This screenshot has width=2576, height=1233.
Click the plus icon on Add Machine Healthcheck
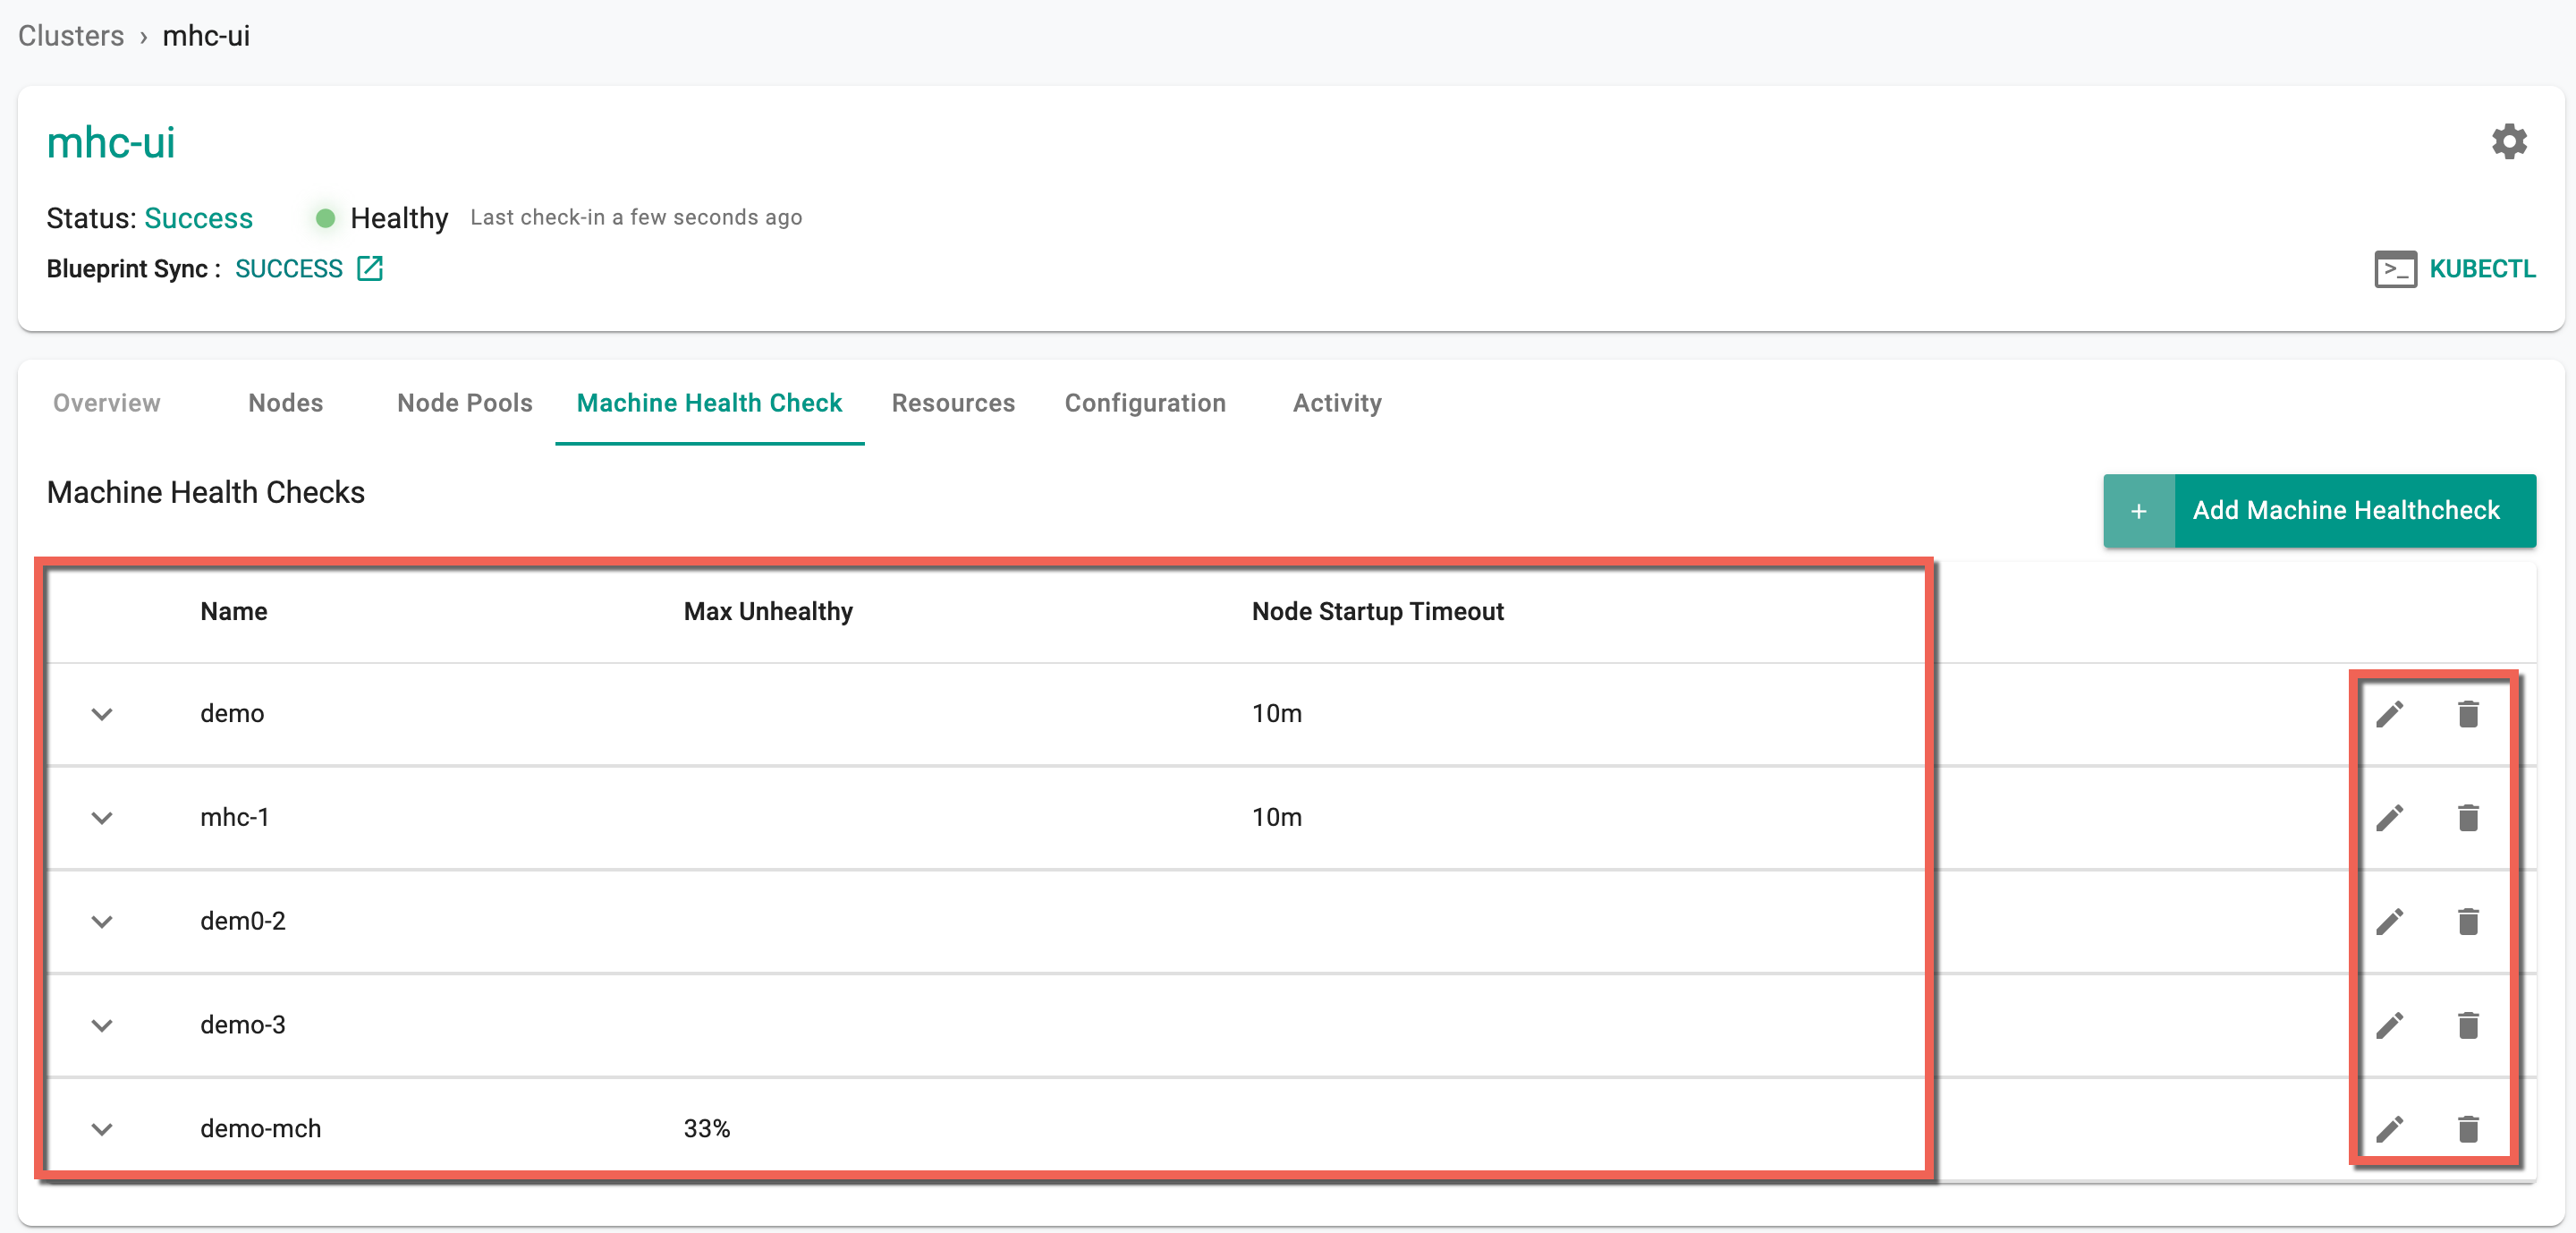[x=2138, y=511]
